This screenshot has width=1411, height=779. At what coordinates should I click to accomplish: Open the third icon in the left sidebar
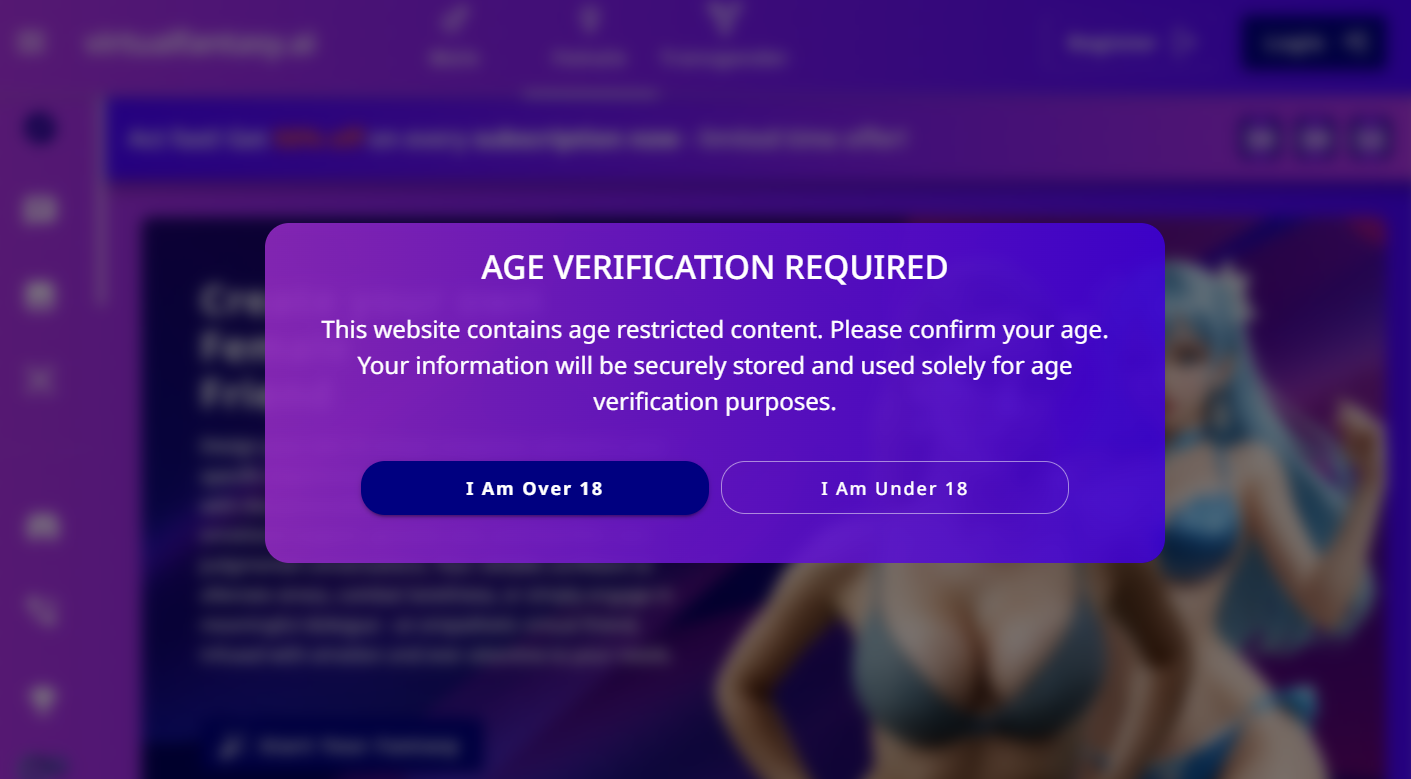pos(41,295)
